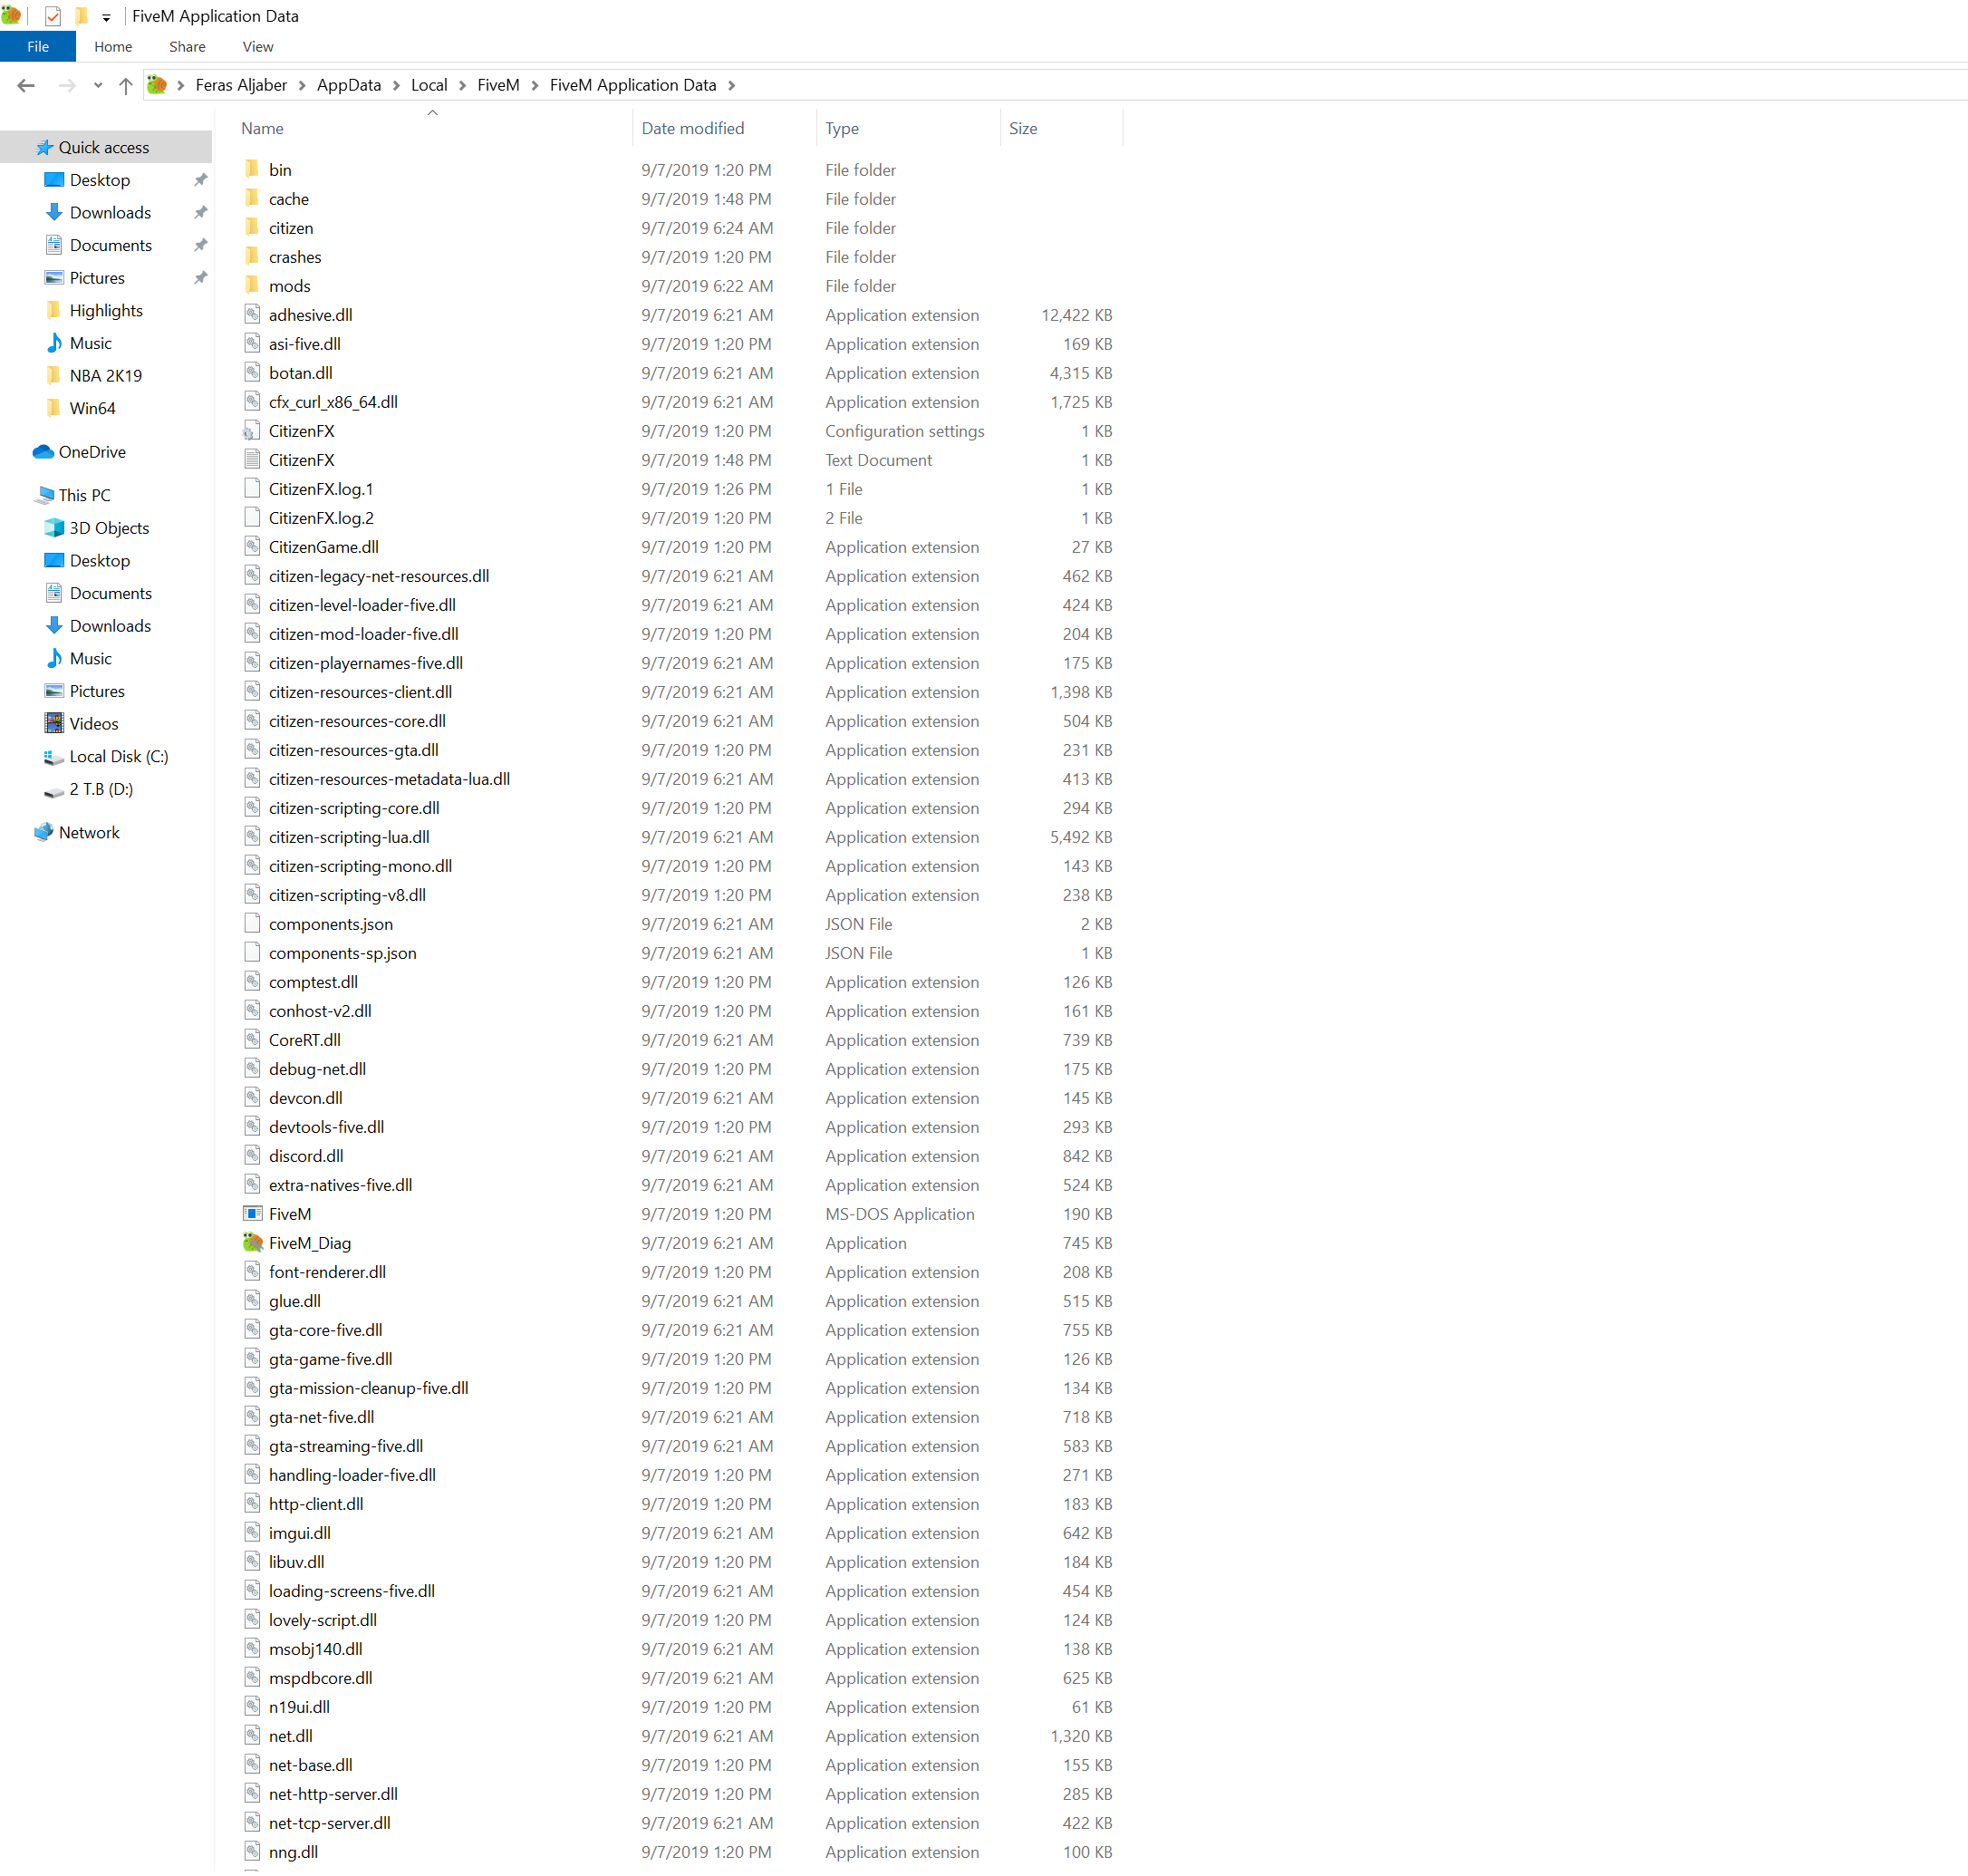
Task: Sort by the Date modified column header
Action: (x=692, y=128)
